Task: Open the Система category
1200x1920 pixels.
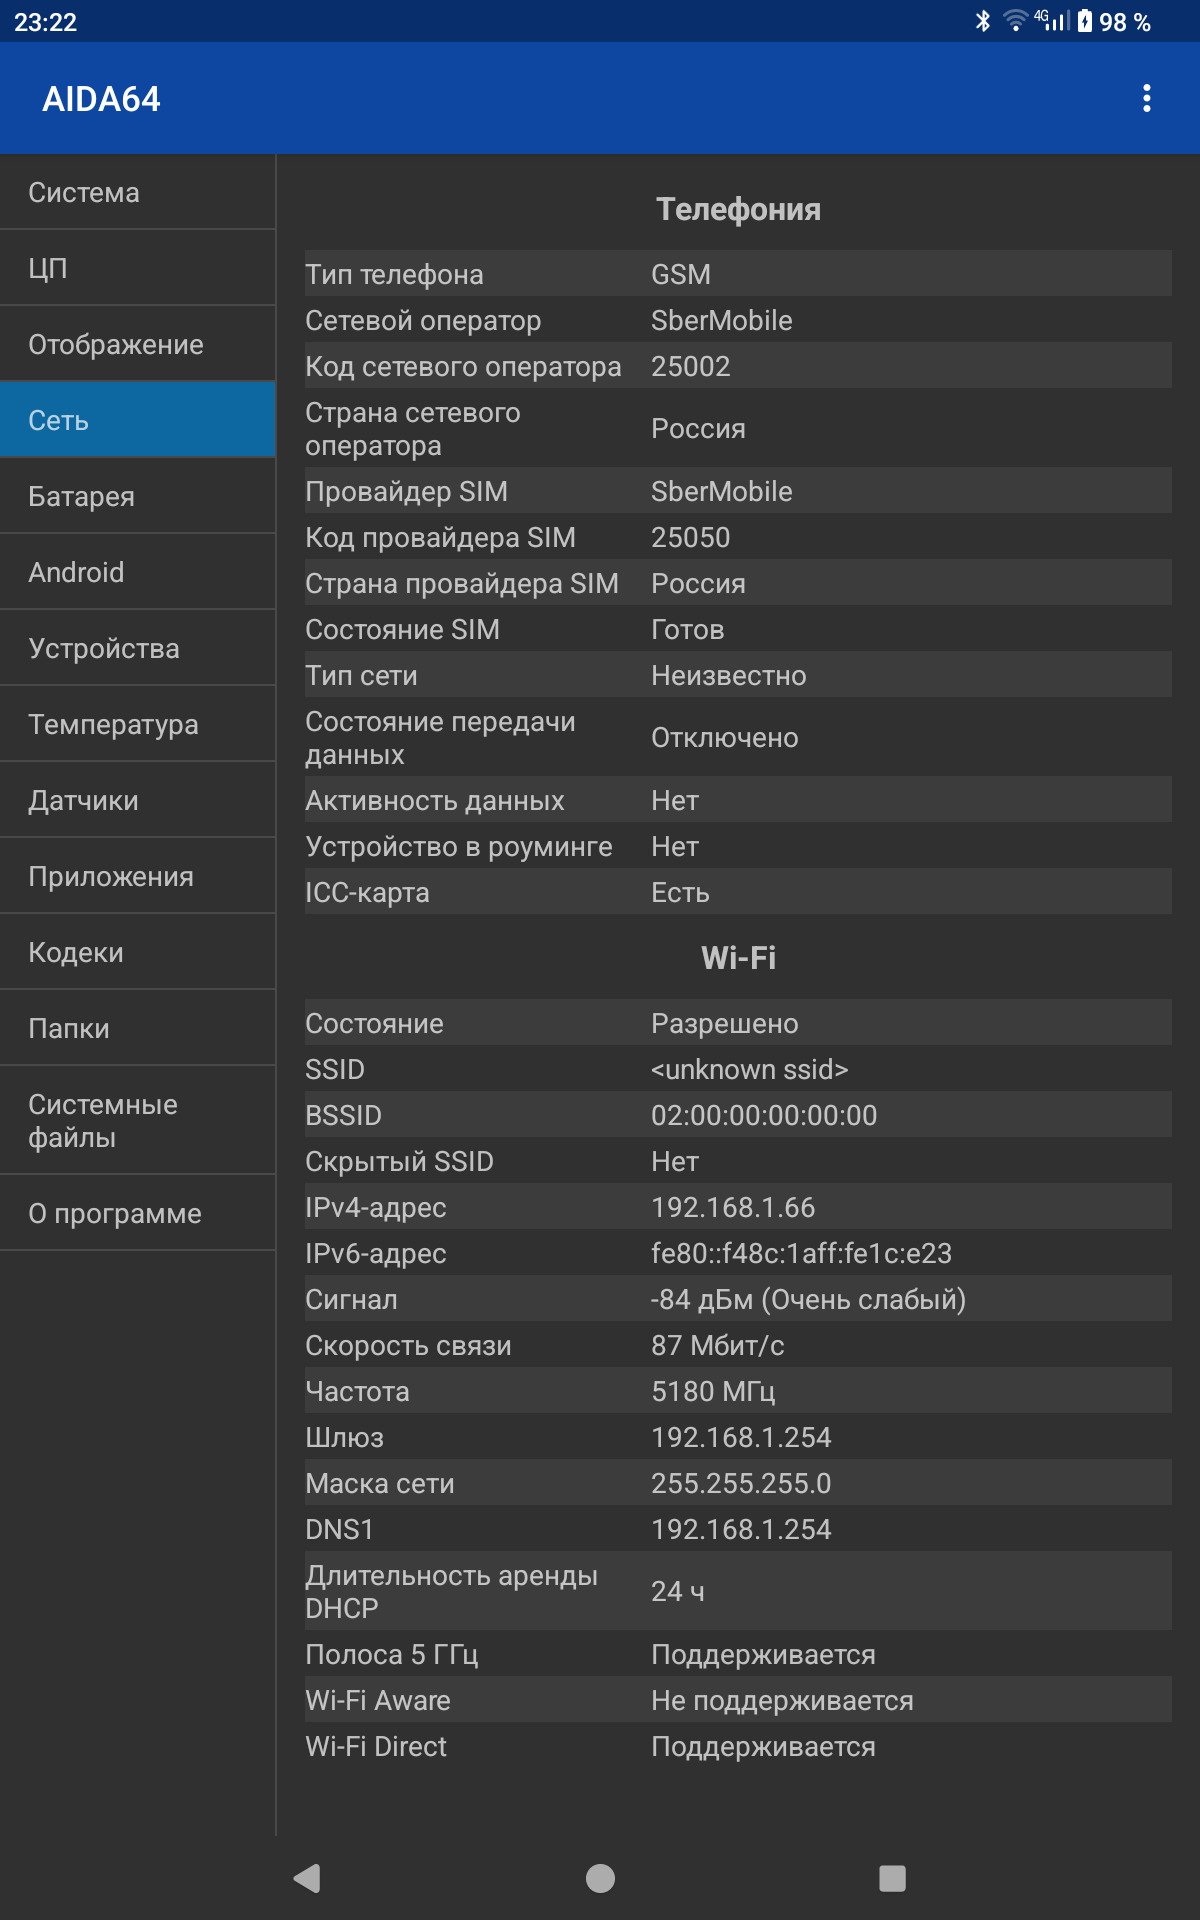Action: point(138,192)
